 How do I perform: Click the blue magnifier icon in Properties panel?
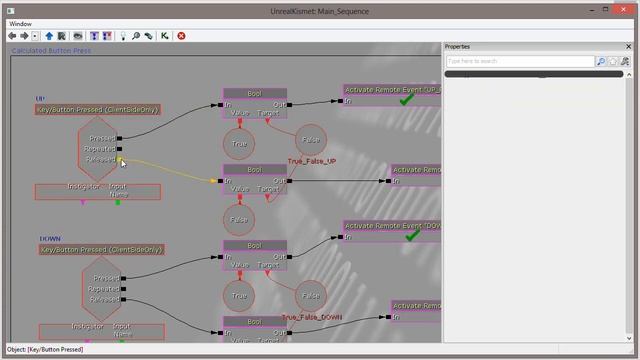(x=601, y=61)
